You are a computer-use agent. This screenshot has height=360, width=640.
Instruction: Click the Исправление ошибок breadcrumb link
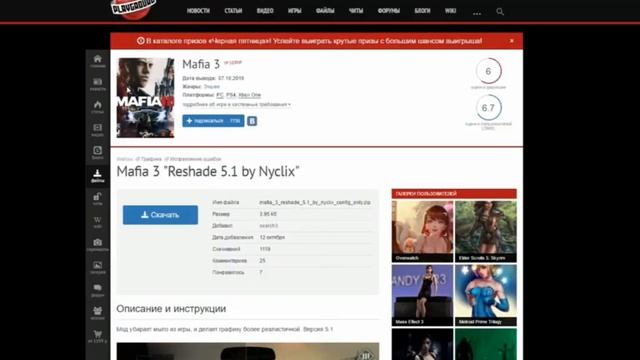tap(196, 159)
